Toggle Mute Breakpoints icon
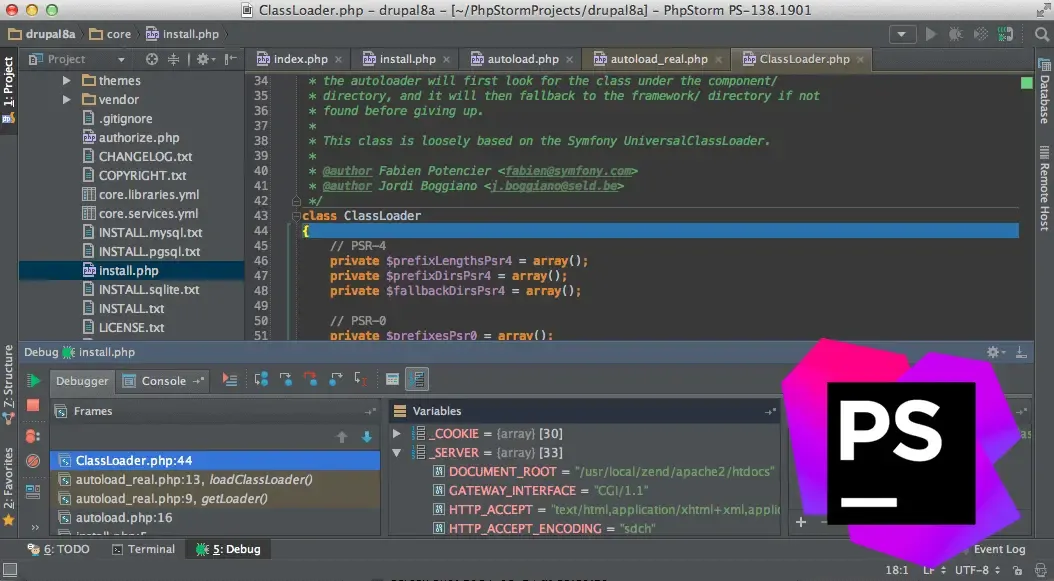Screen dimensions: 1054x581 click(x=33, y=461)
